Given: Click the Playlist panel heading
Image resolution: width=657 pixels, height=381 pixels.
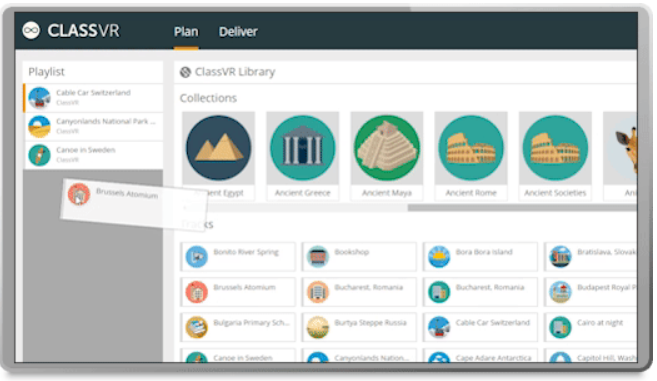Looking at the screenshot, I should tap(47, 72).
